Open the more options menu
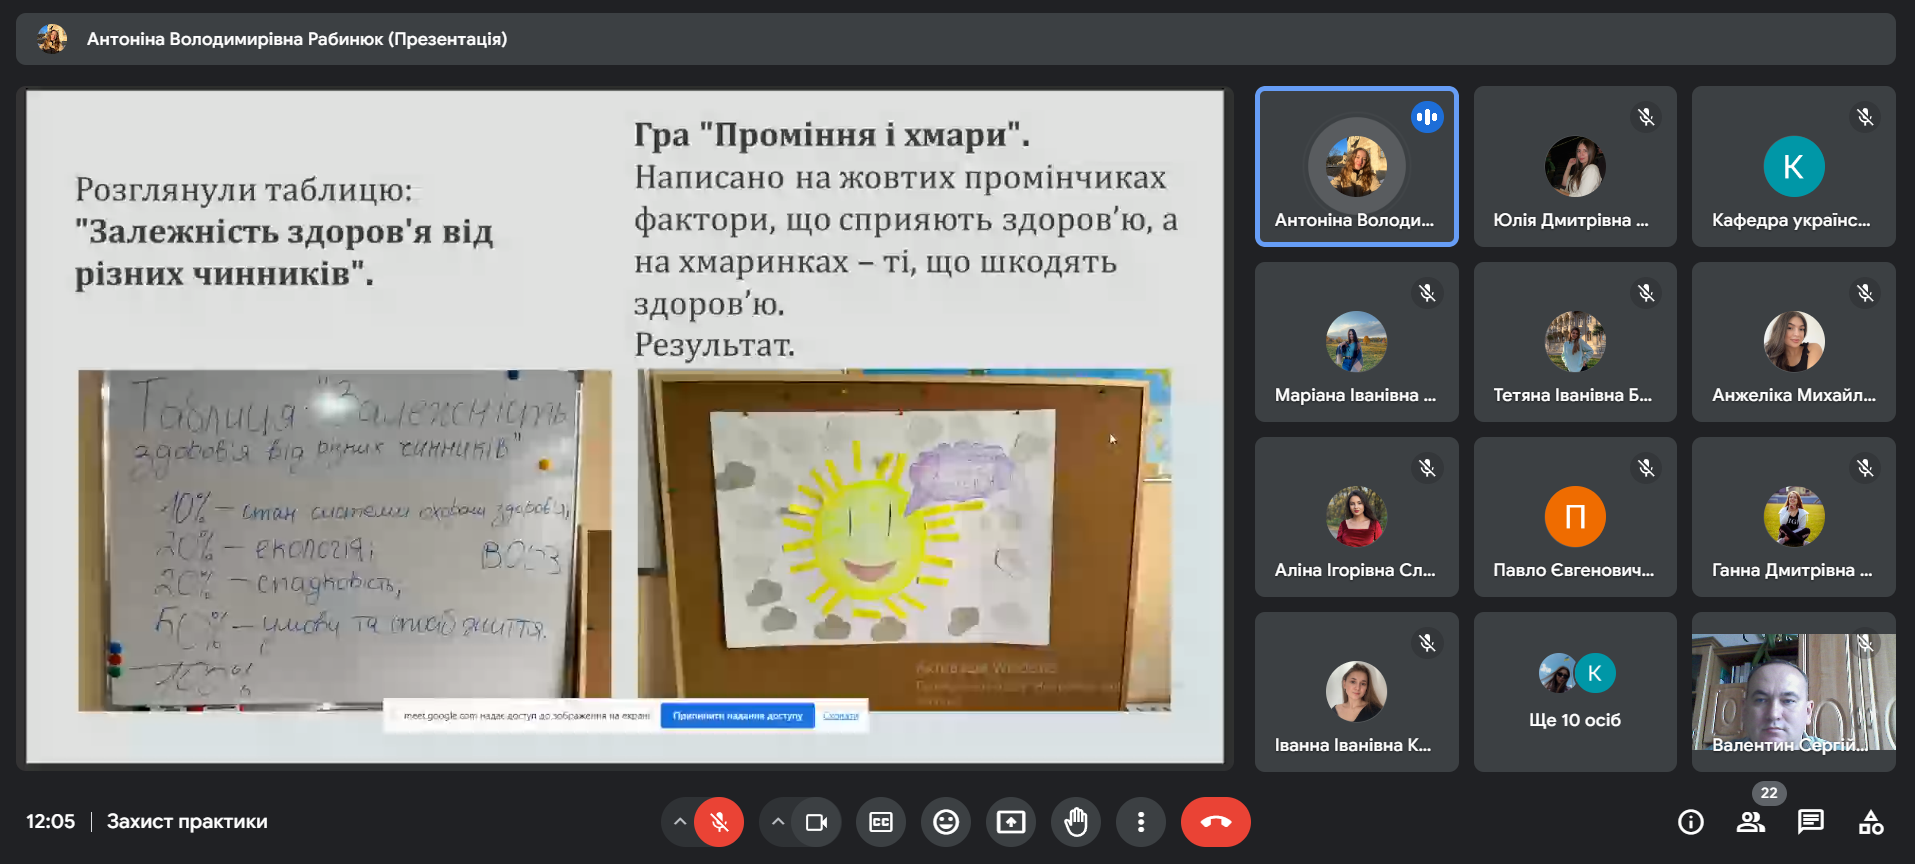Screen dimensions: 1915x864 pos(1141,822)
